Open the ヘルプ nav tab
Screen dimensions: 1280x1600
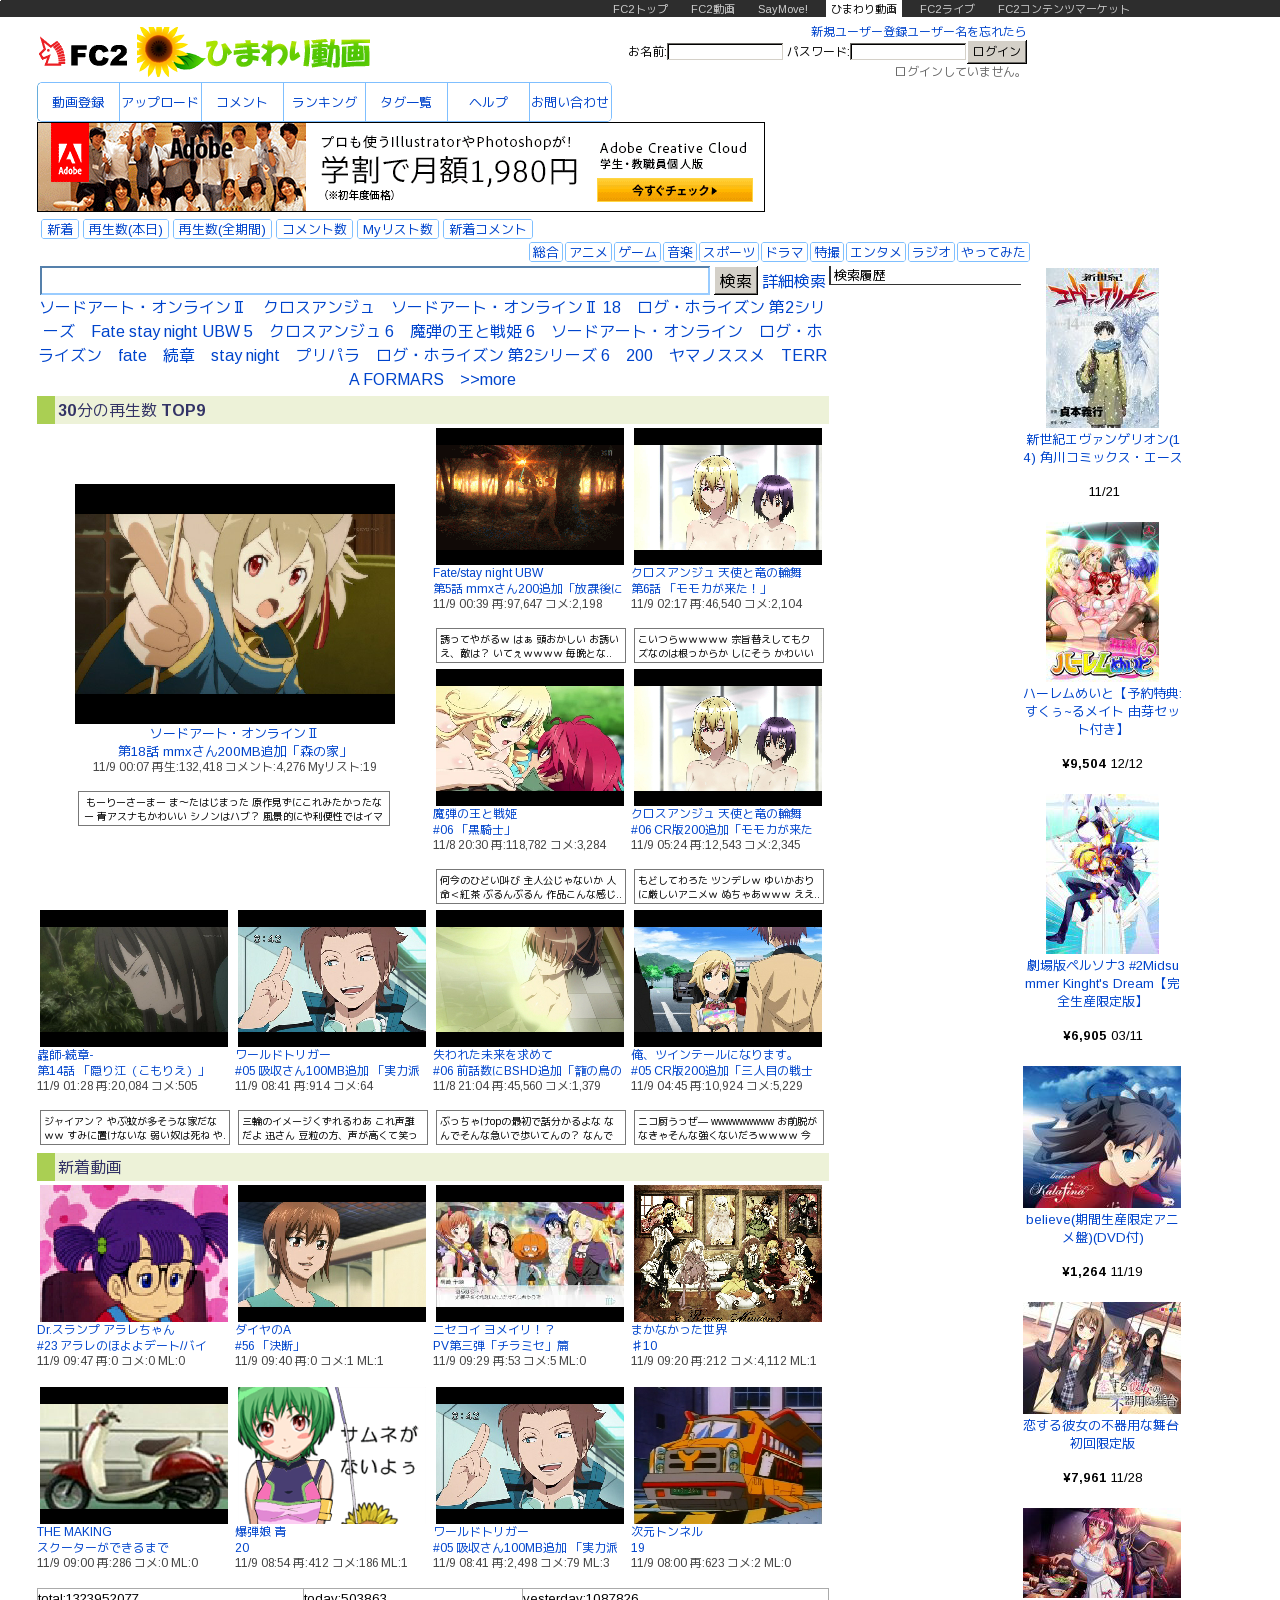point(488,102)
